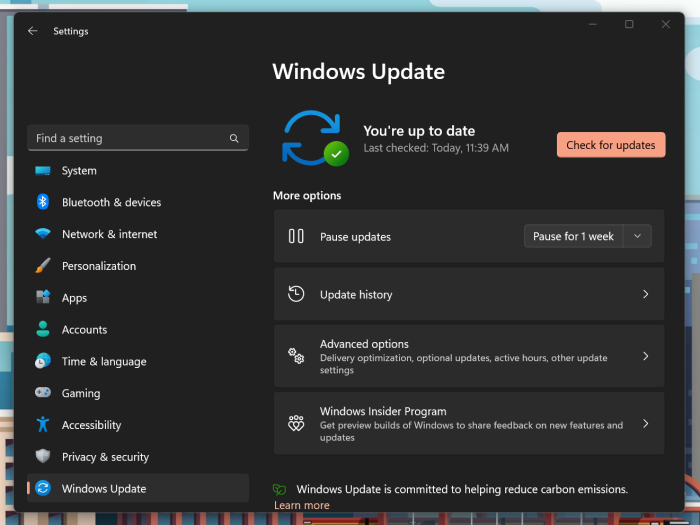This screenshot has height=525, width=700.
Task: Click the Pause updates label
Action: coord(355,237)
